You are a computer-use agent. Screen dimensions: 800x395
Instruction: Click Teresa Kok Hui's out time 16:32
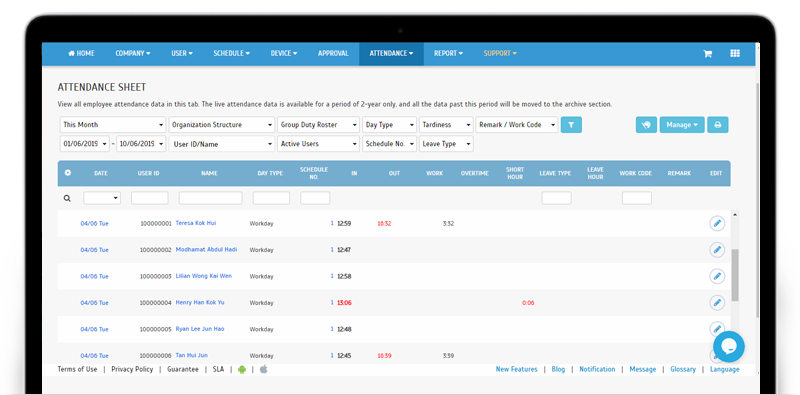(x=384, y=224)
